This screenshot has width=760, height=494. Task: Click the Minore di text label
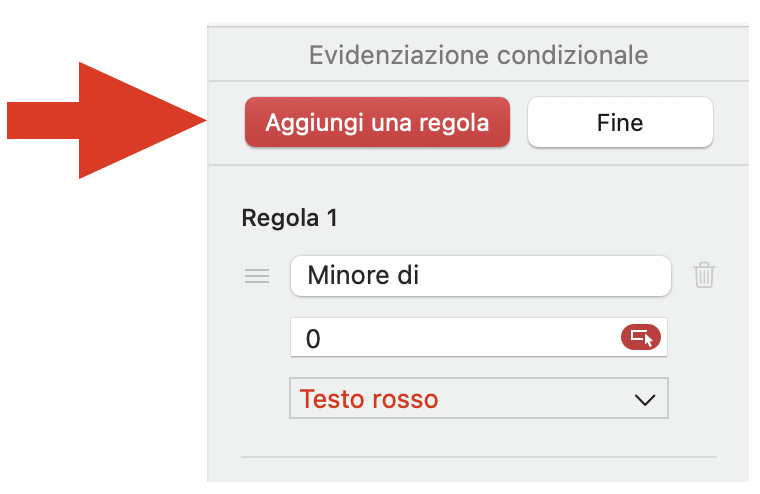[363, 275]
